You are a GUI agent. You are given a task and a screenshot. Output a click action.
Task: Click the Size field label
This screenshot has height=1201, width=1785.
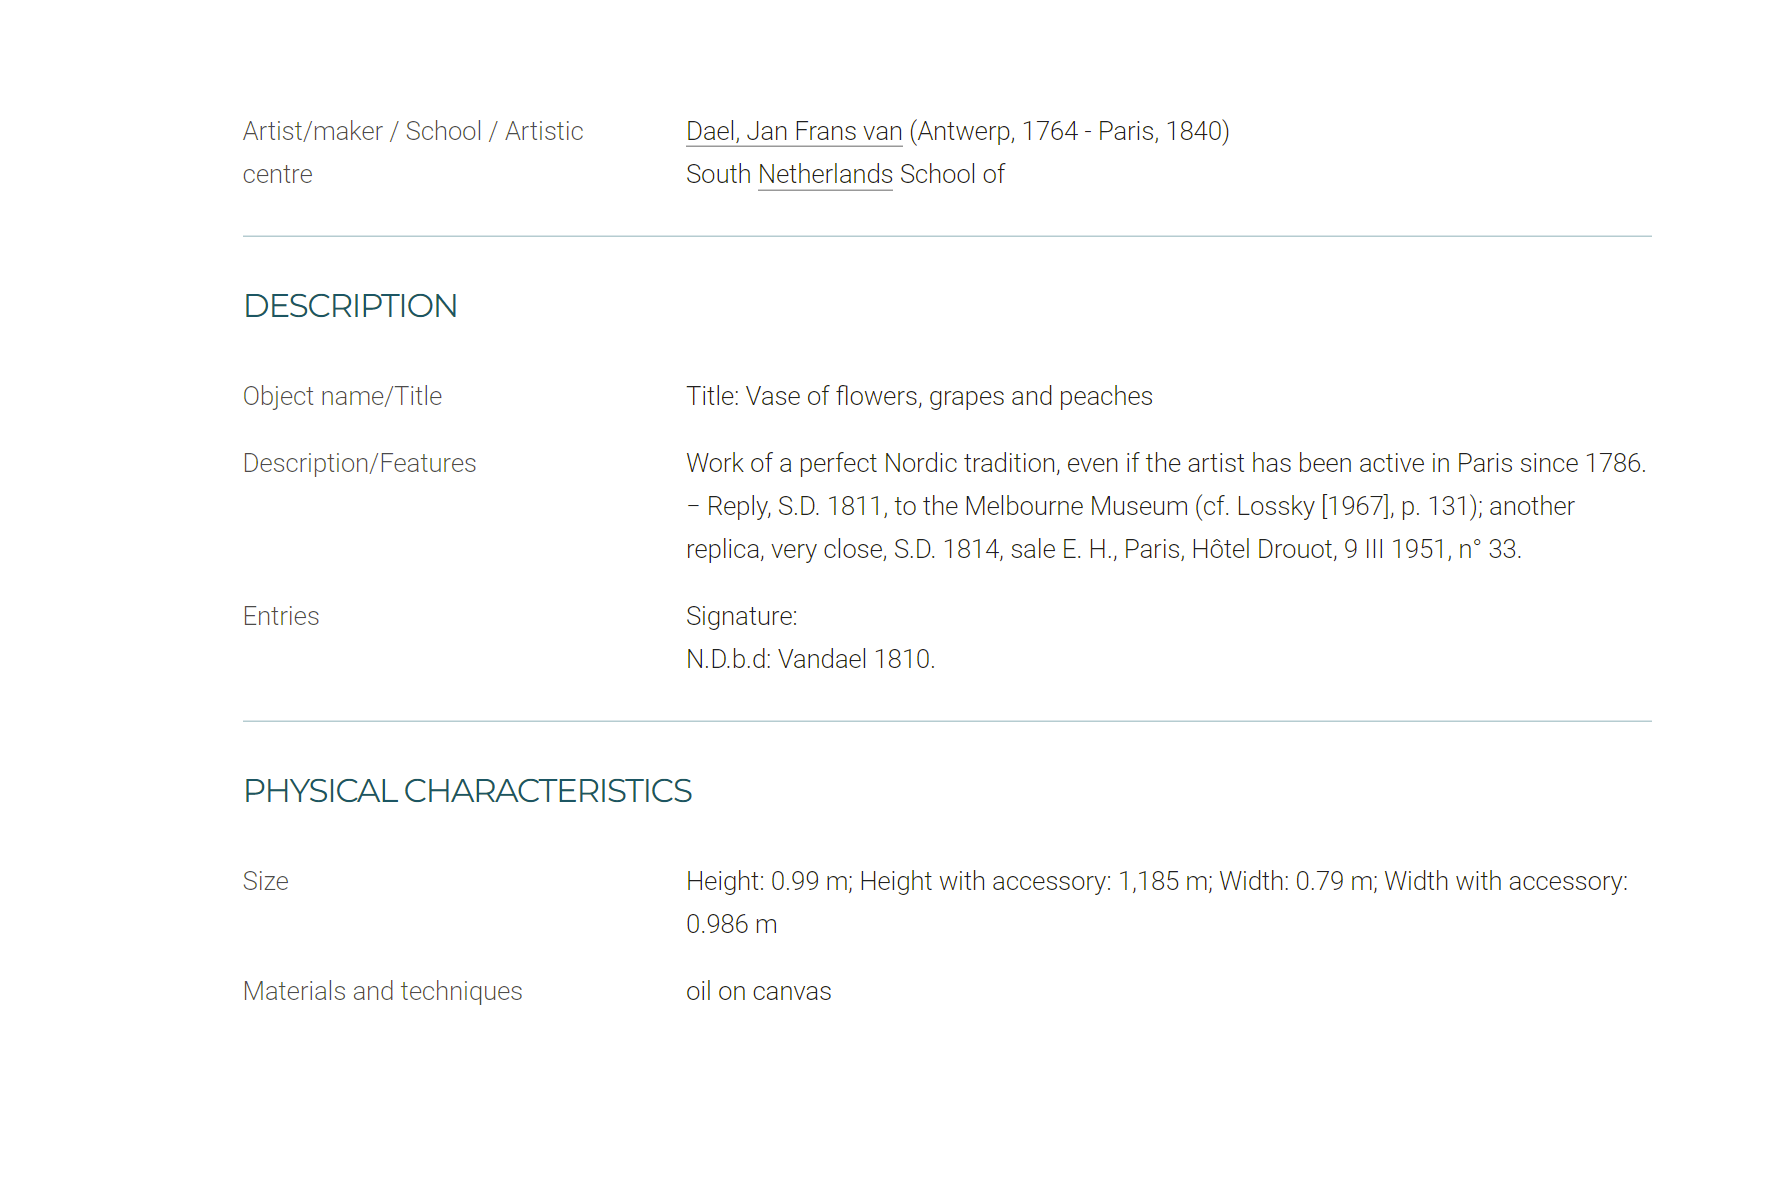click(265, 881)
